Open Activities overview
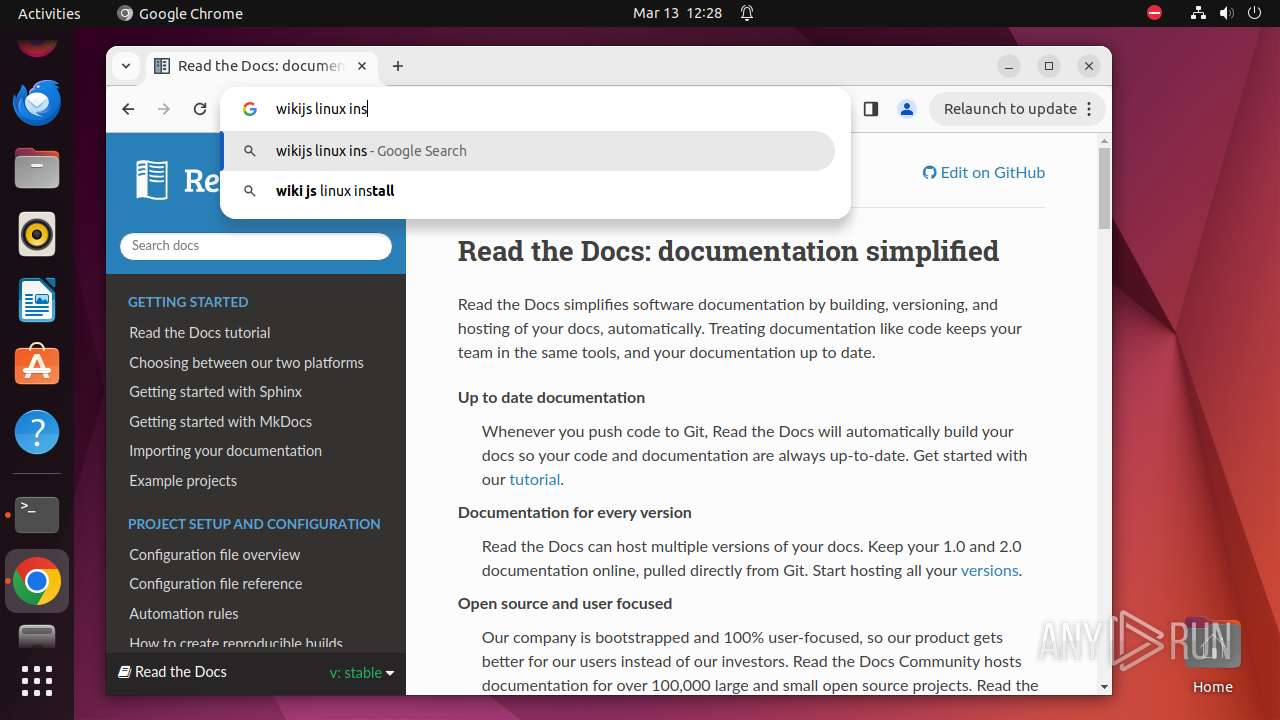1280x720 pixels. coord(49,13)
